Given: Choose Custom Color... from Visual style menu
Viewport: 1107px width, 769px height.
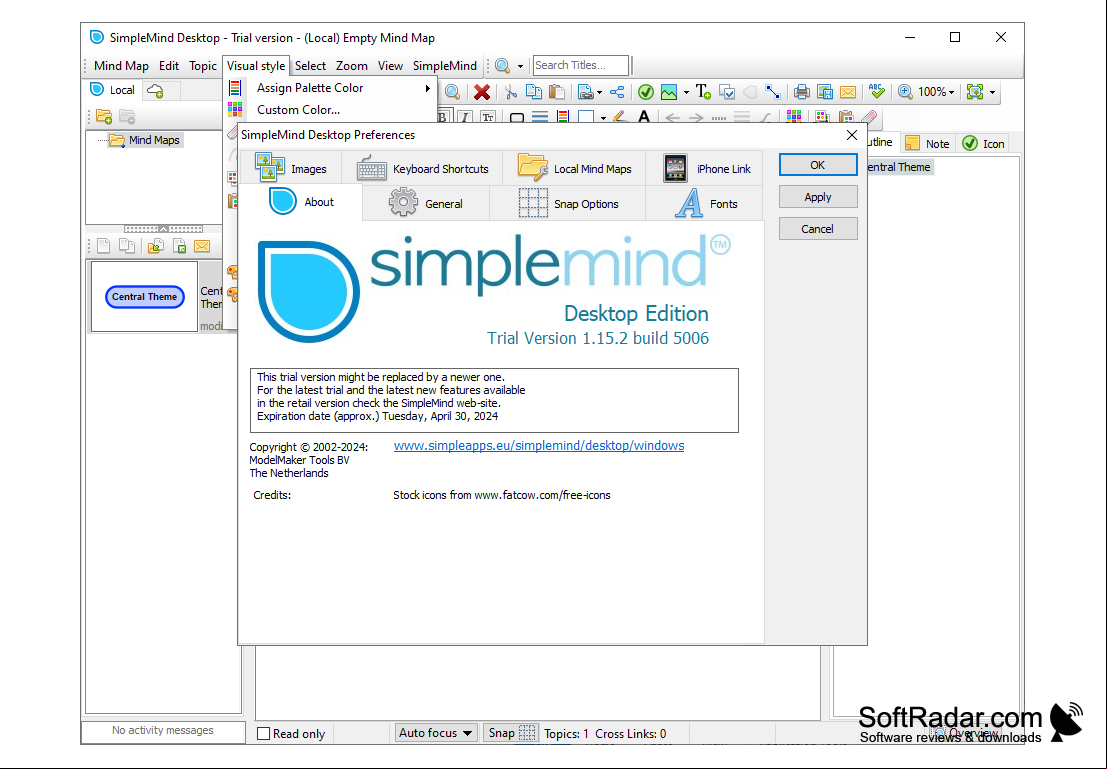Looking at the screenshot, I should tap(298, 109).
